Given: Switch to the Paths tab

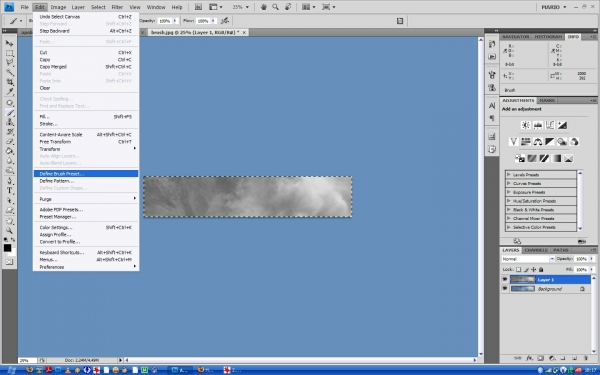Looking at the screenshot, I should [561, 250].
